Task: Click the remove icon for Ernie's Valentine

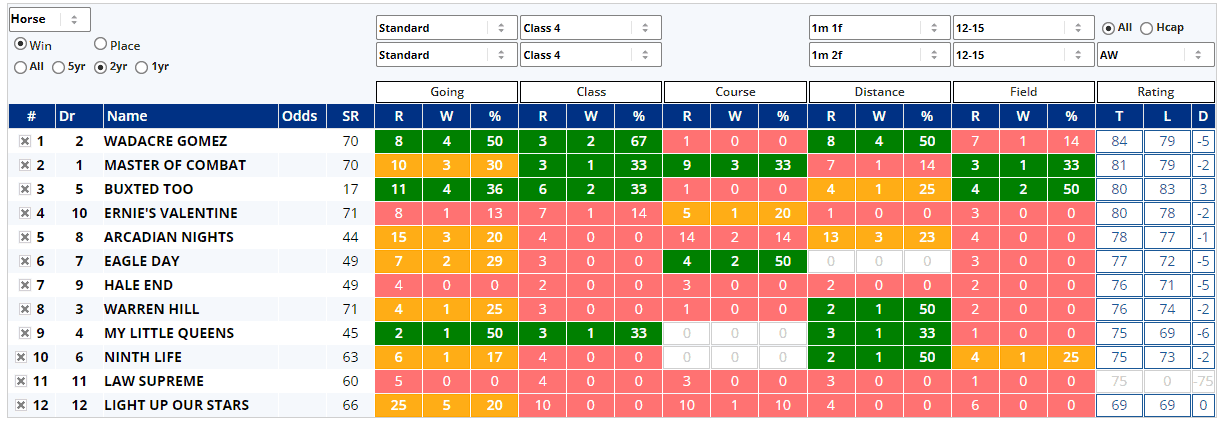Action: [x=24, y=213]
